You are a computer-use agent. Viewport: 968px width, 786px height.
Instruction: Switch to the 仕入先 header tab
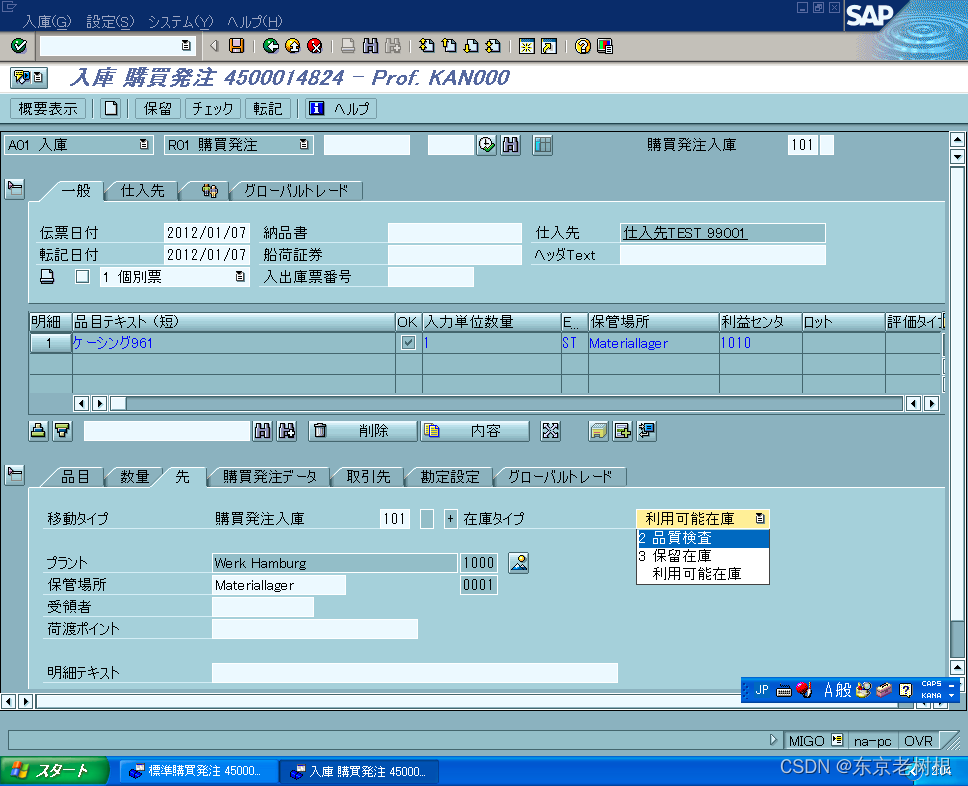point(143,191)
